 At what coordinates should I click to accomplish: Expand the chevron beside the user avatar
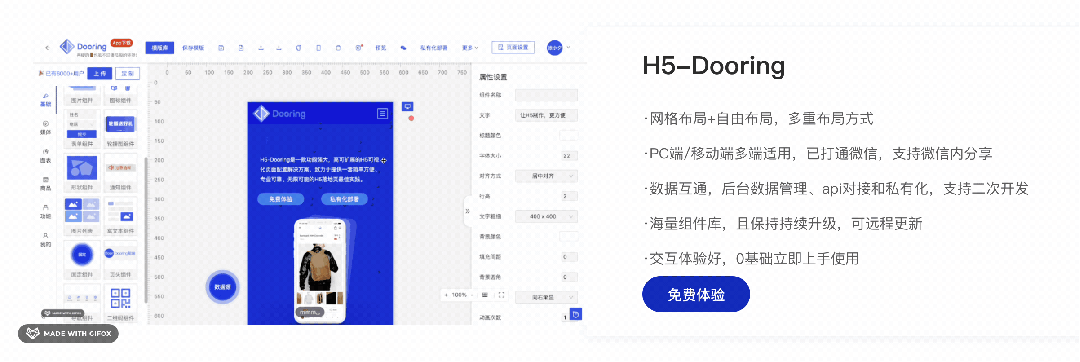[568, 47]
